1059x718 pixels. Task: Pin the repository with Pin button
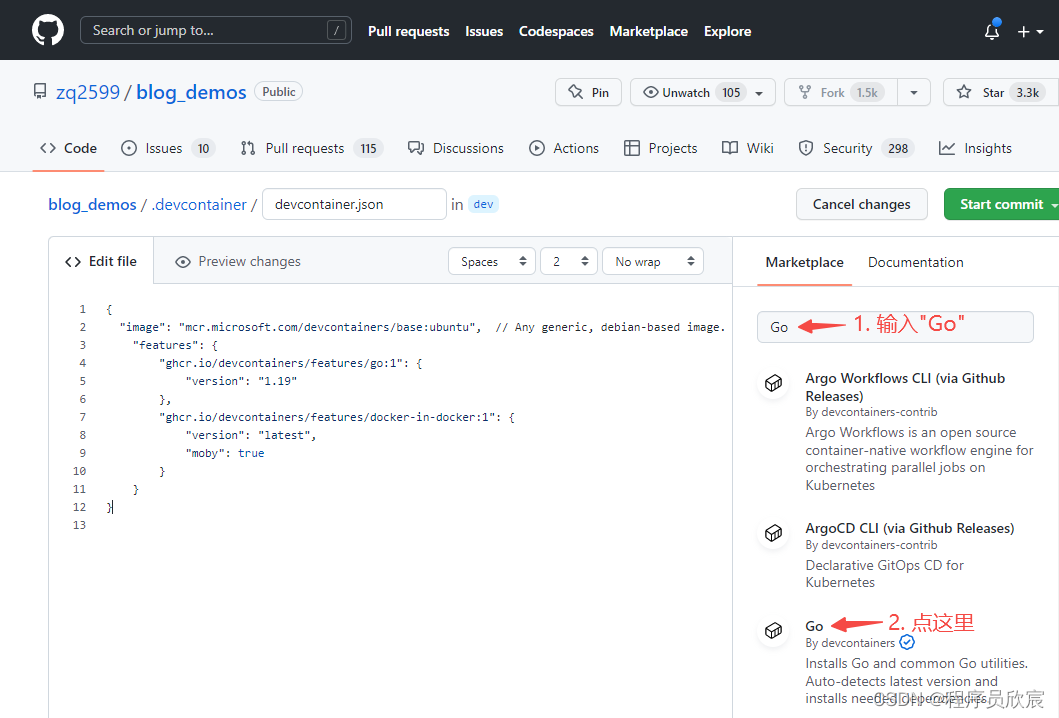click(x=588, y=93)
